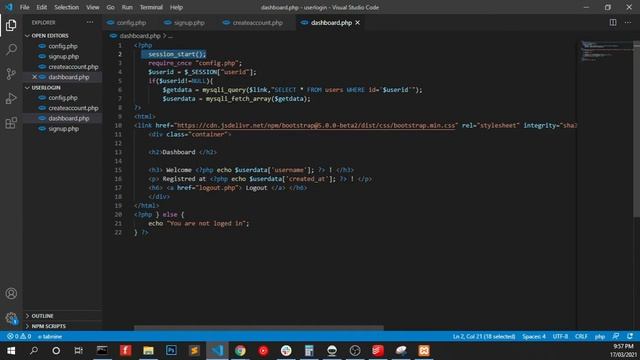
Task: Change language mode php in status bar
Action: point(600,336)
